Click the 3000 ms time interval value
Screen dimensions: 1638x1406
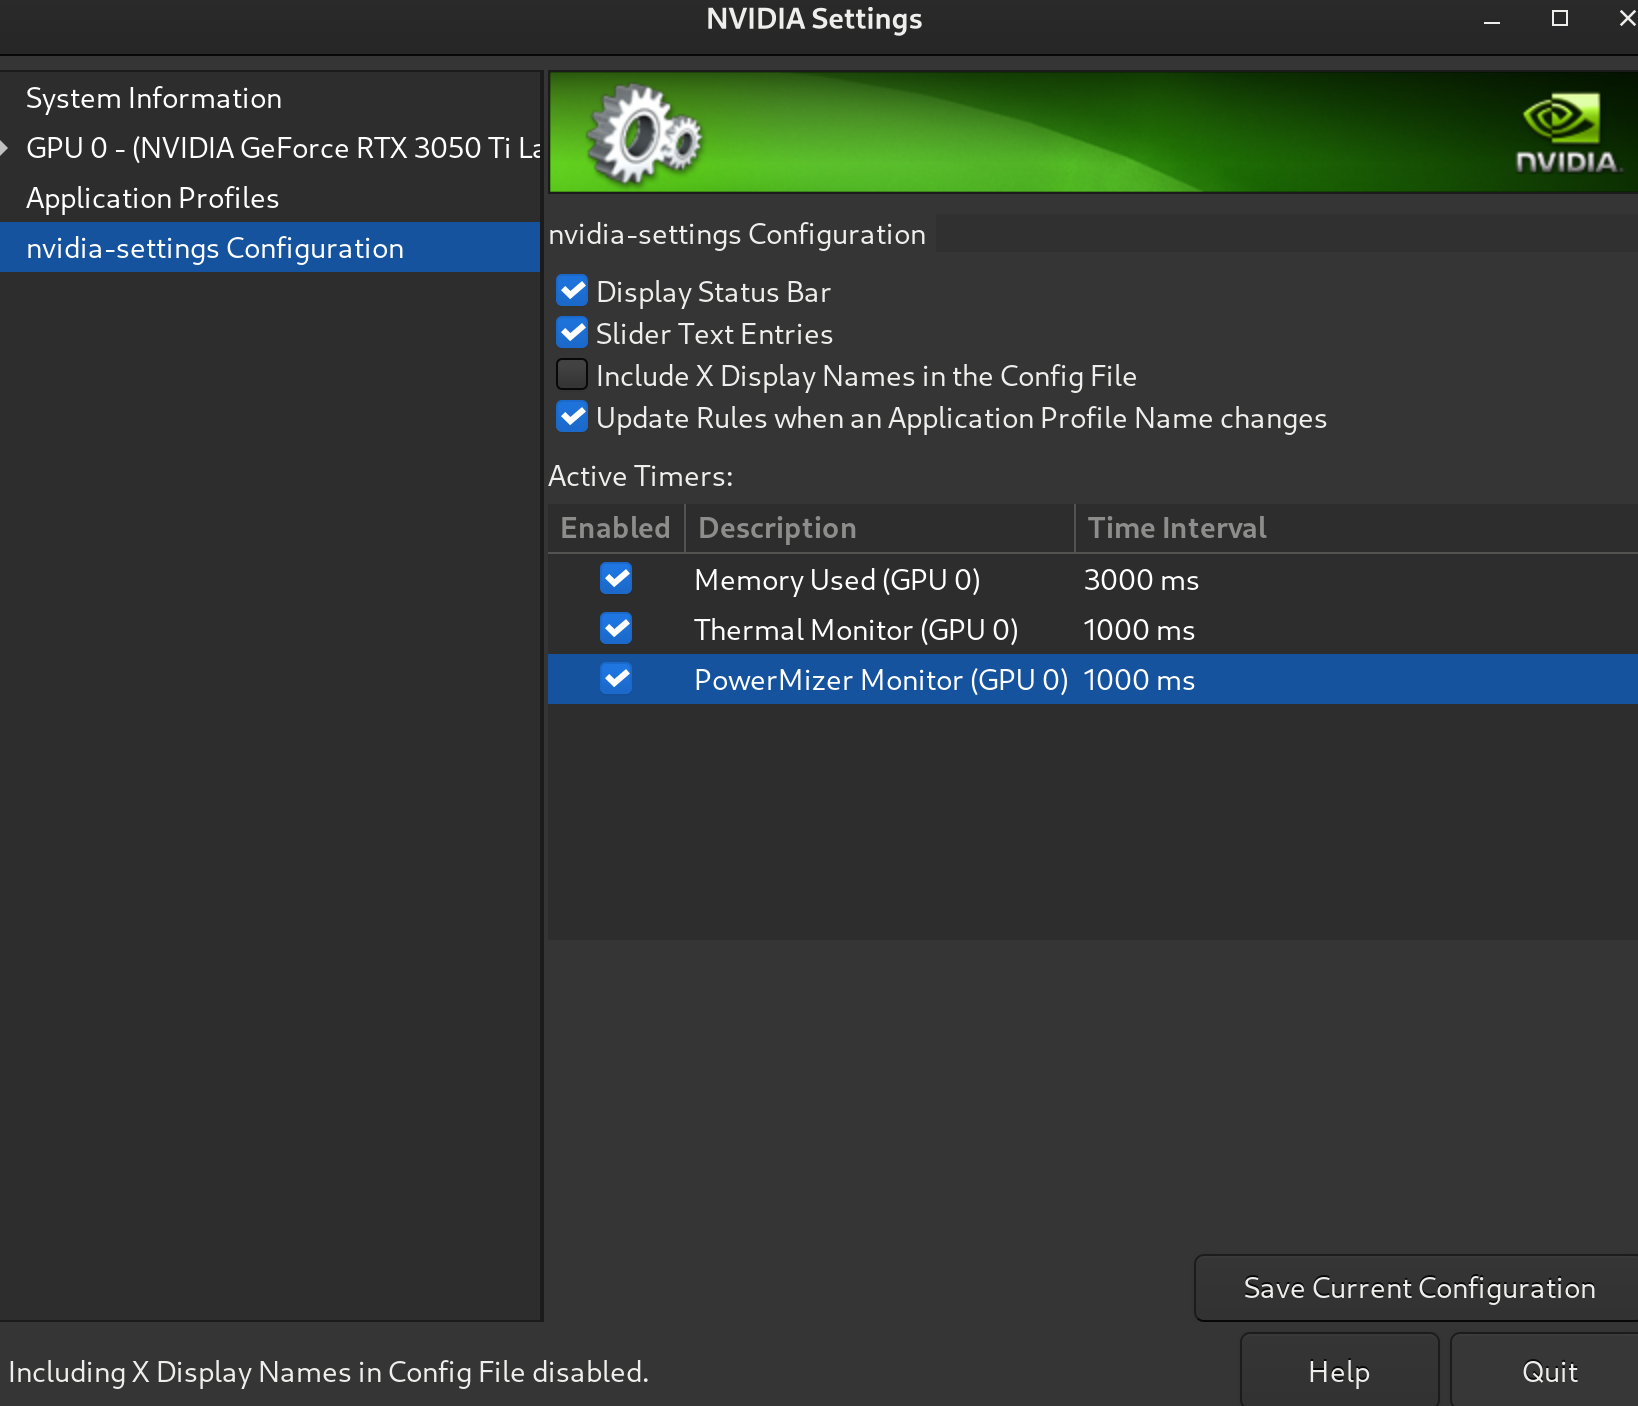point(1141,580)
